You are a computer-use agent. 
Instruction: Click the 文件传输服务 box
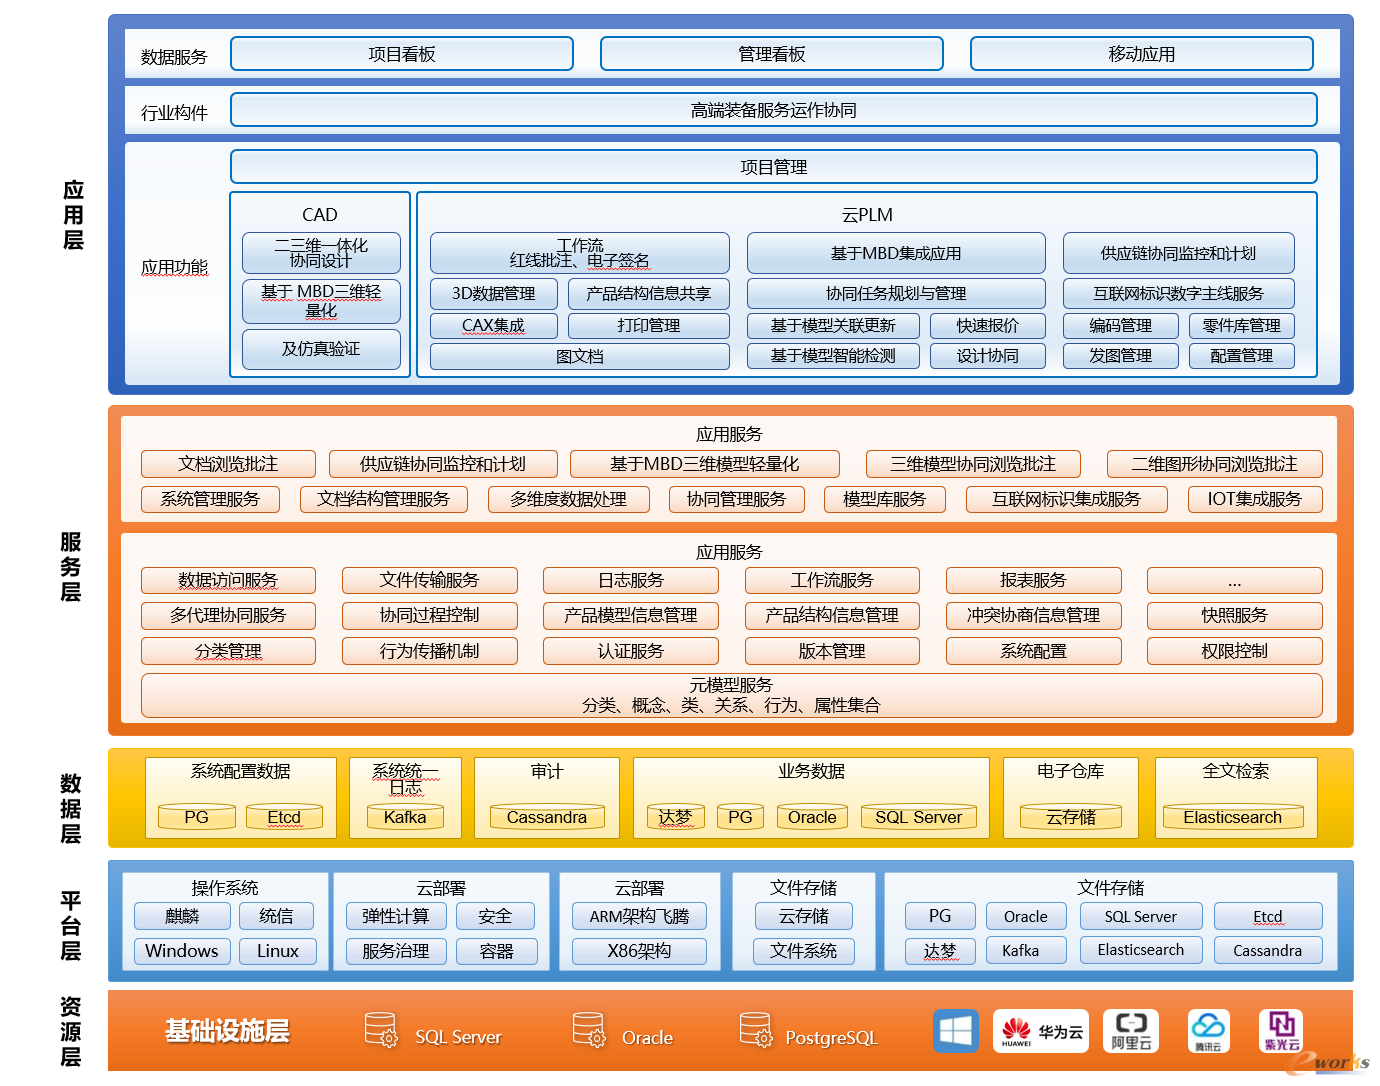click(430, 581)
